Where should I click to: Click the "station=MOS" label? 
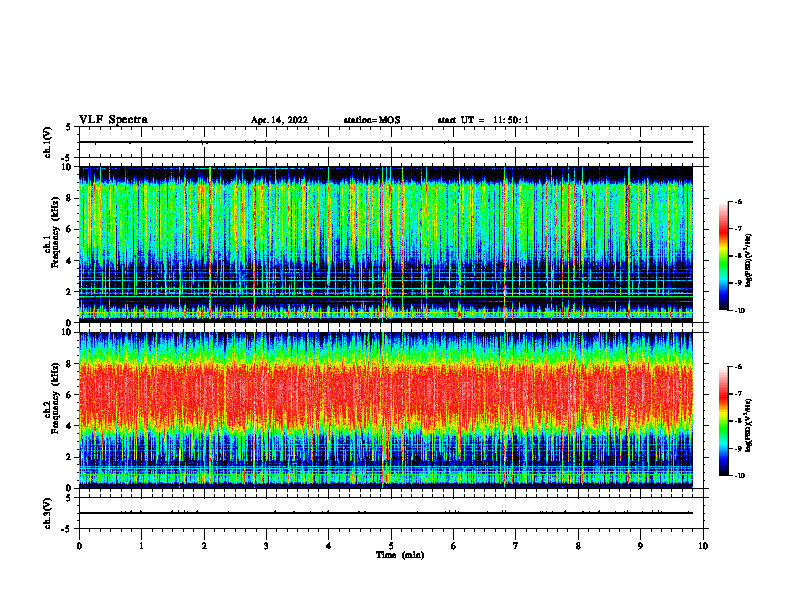(x=372, y=120)
